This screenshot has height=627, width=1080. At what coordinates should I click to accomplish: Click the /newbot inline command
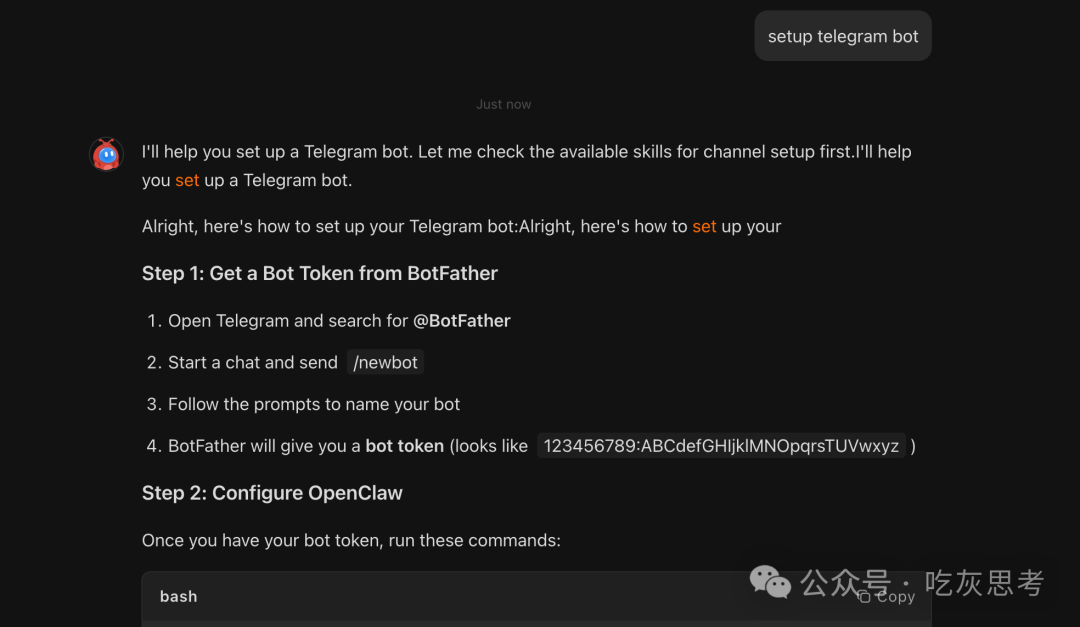(x=385, y=362)
